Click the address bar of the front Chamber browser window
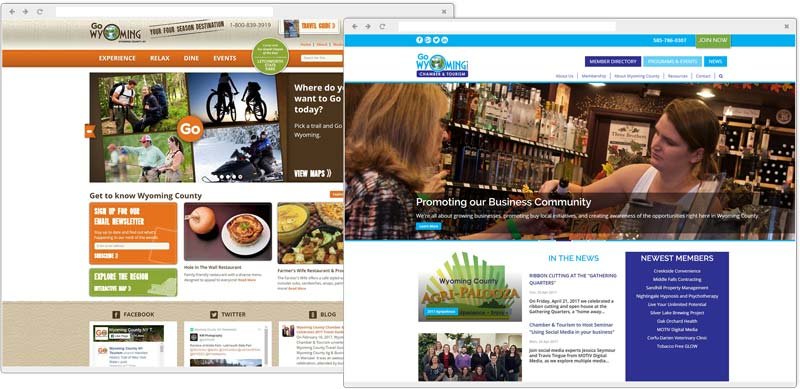 (x=507, y=27)
